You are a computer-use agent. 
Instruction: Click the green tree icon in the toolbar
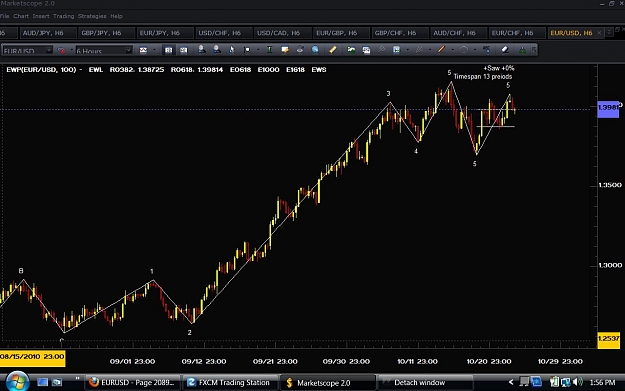[x=522, y=50]
